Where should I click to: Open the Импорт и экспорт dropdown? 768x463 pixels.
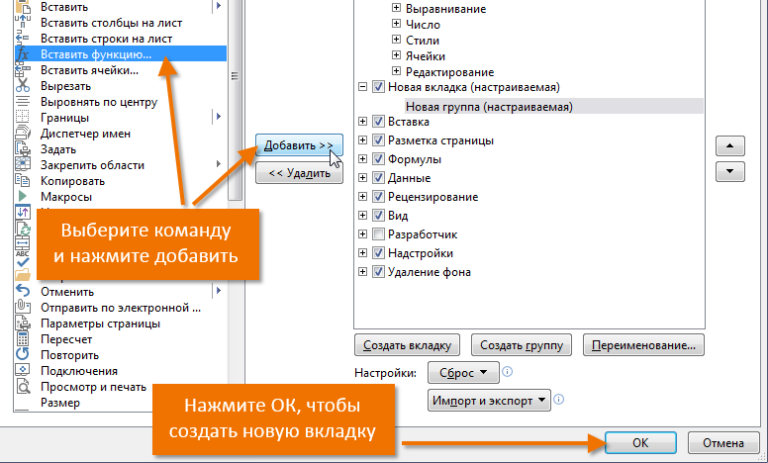(489, 401)
